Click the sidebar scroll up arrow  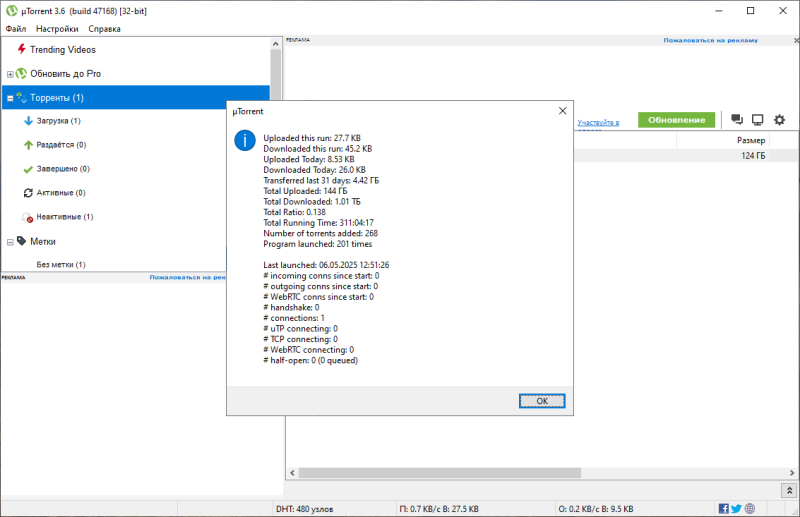click(276, 44)
